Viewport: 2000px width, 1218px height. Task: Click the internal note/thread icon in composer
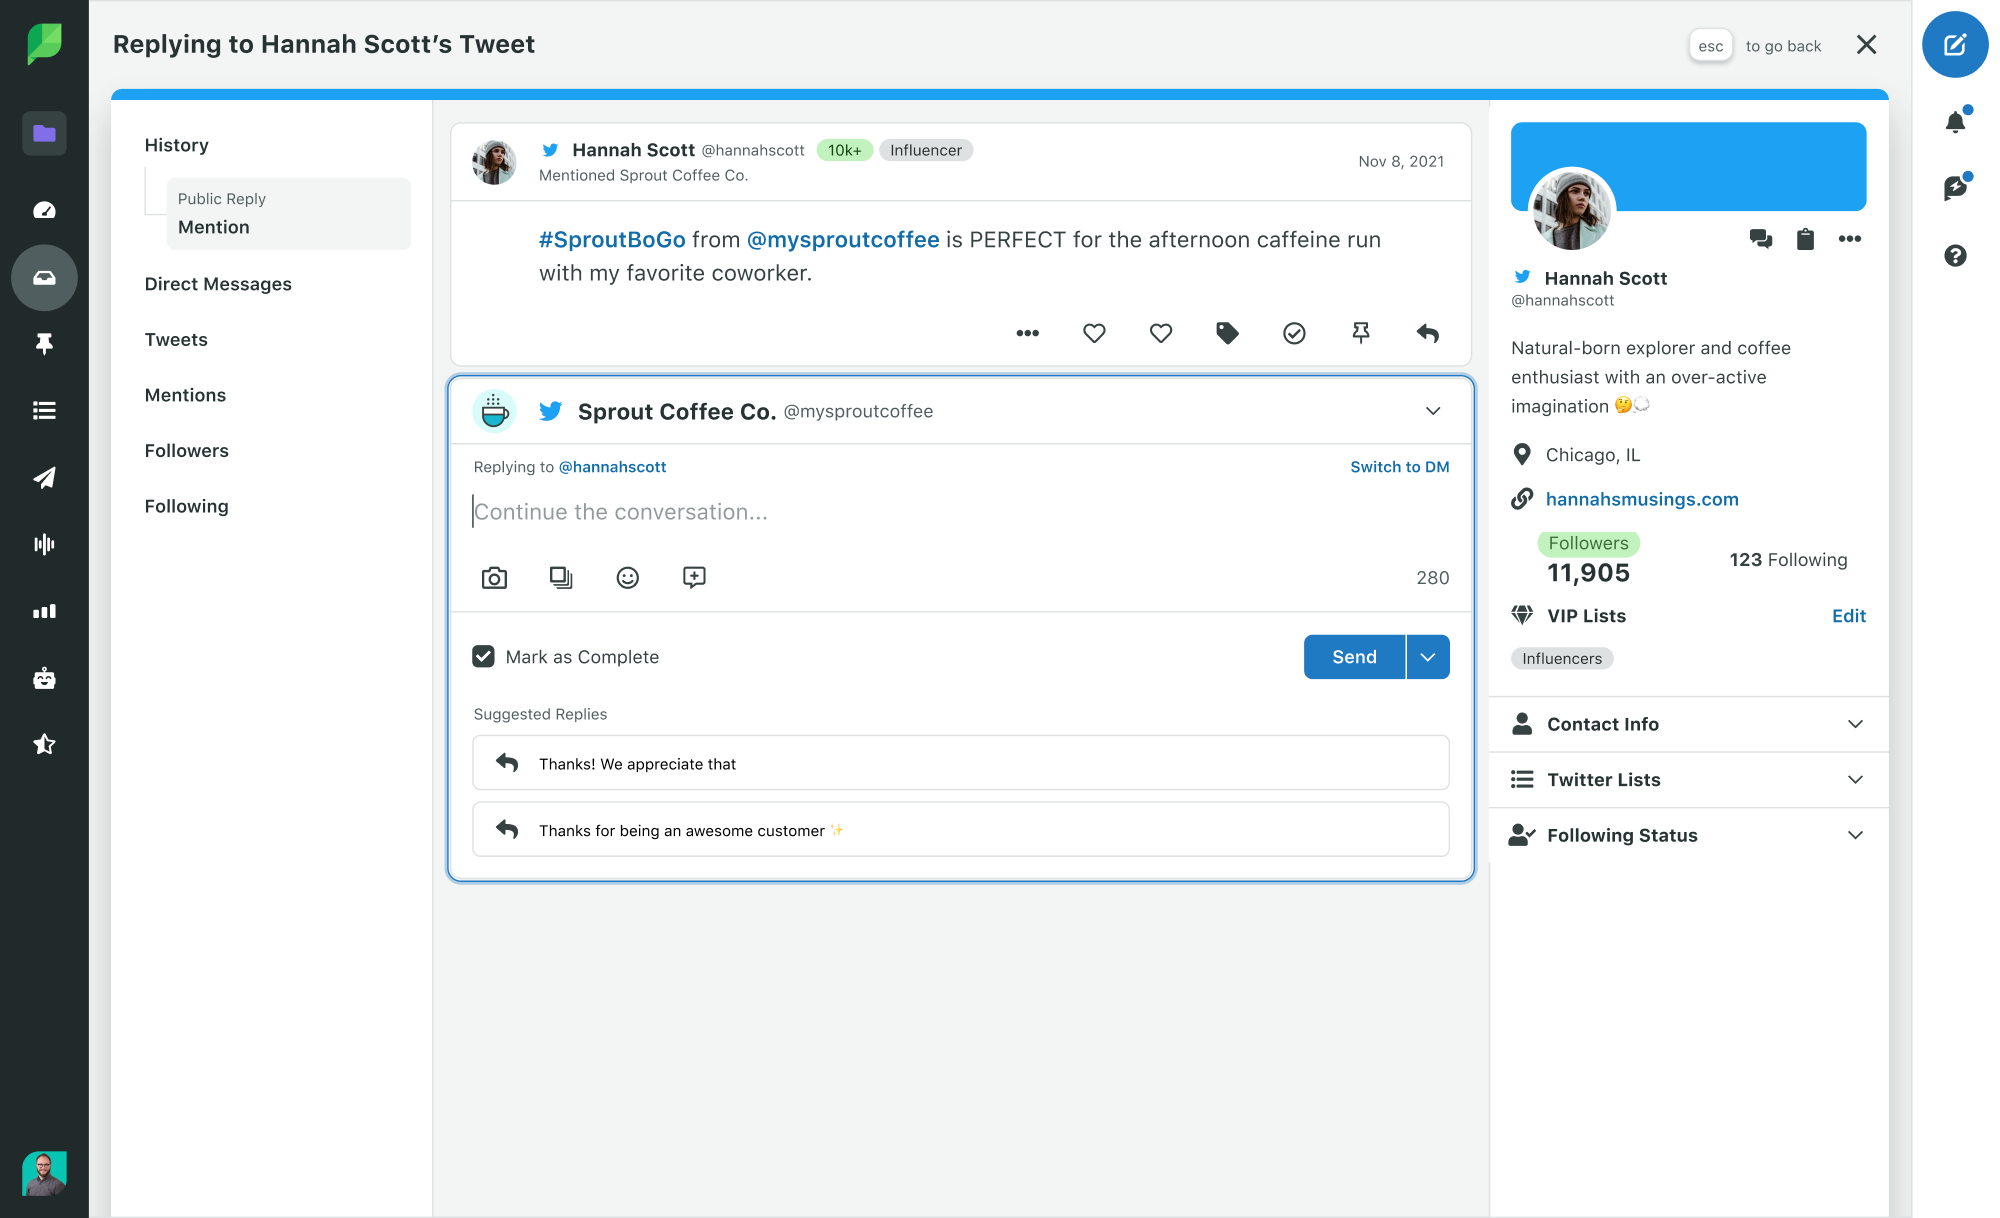(x=696, y=577)
